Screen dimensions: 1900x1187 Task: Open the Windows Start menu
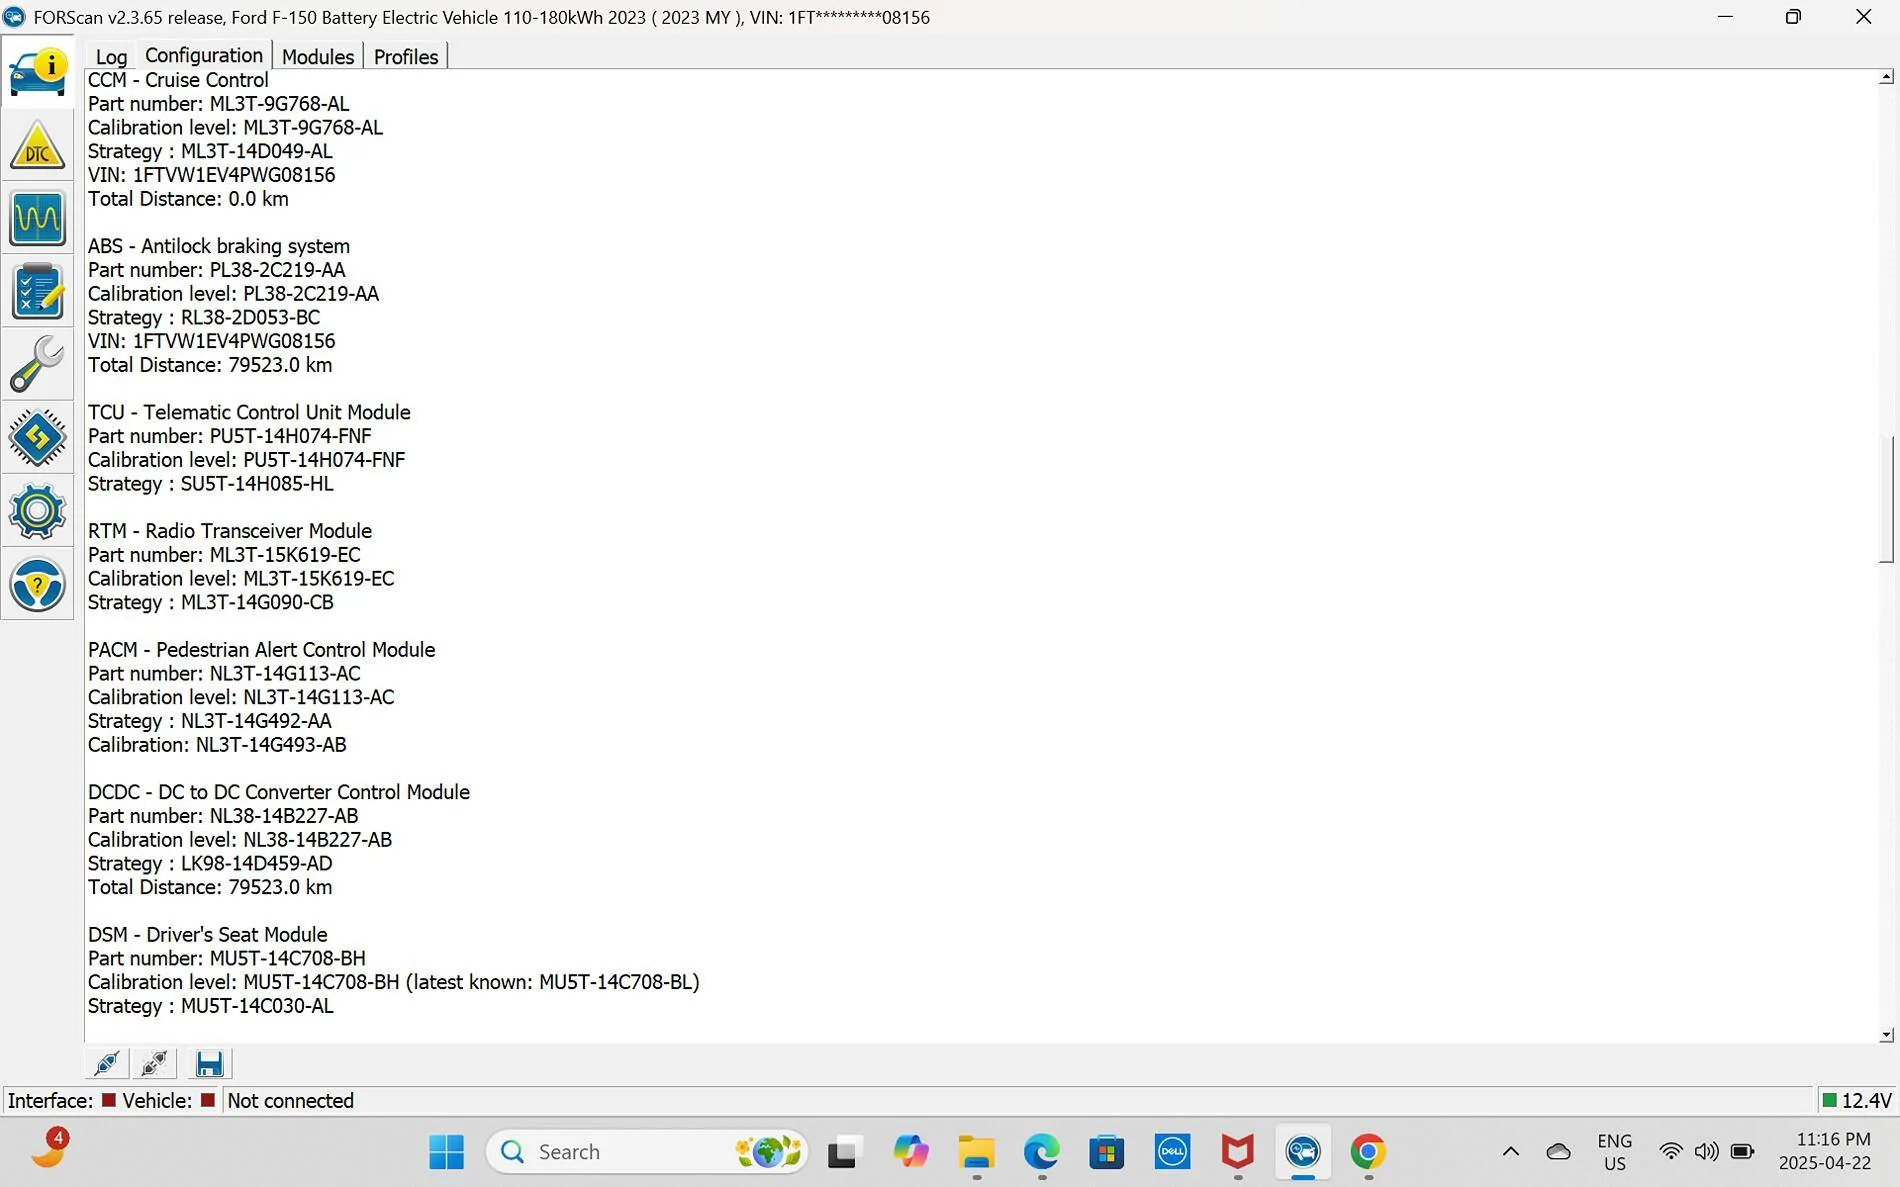(x=446, y=1152)
